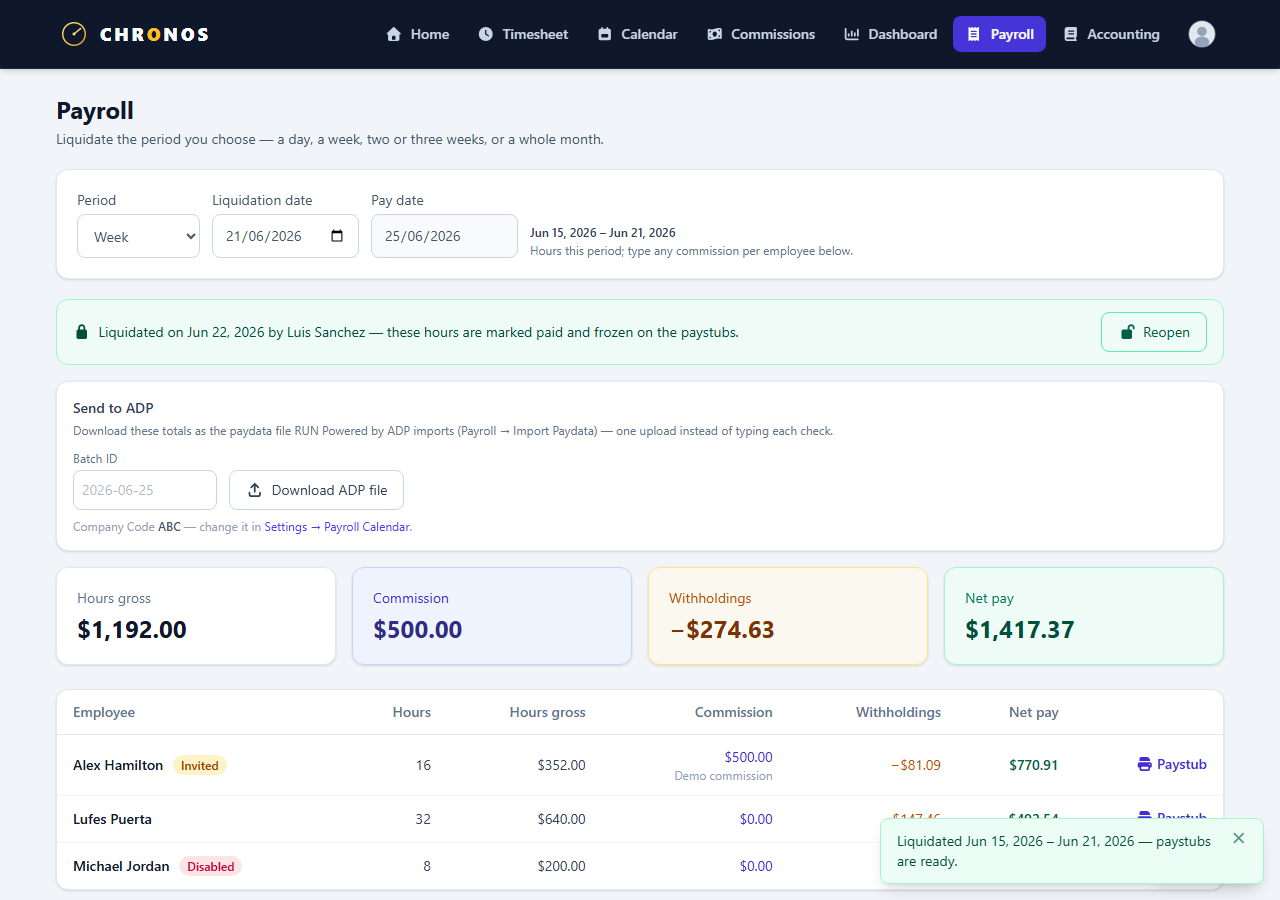The image size is (1280, 900).
Task: Click the CHRONOS brand name
Action: pyautogui.click(x=155, y=34)
